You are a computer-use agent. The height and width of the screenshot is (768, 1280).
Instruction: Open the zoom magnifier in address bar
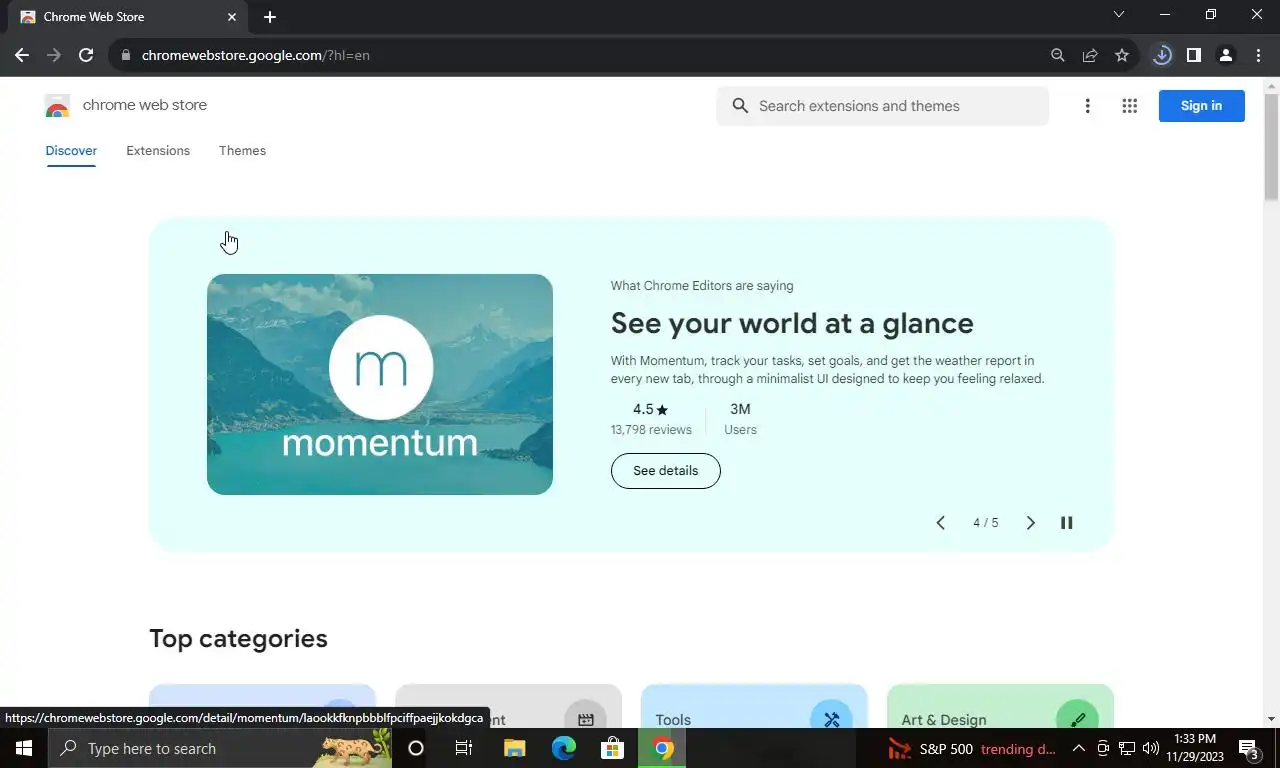1058,55
